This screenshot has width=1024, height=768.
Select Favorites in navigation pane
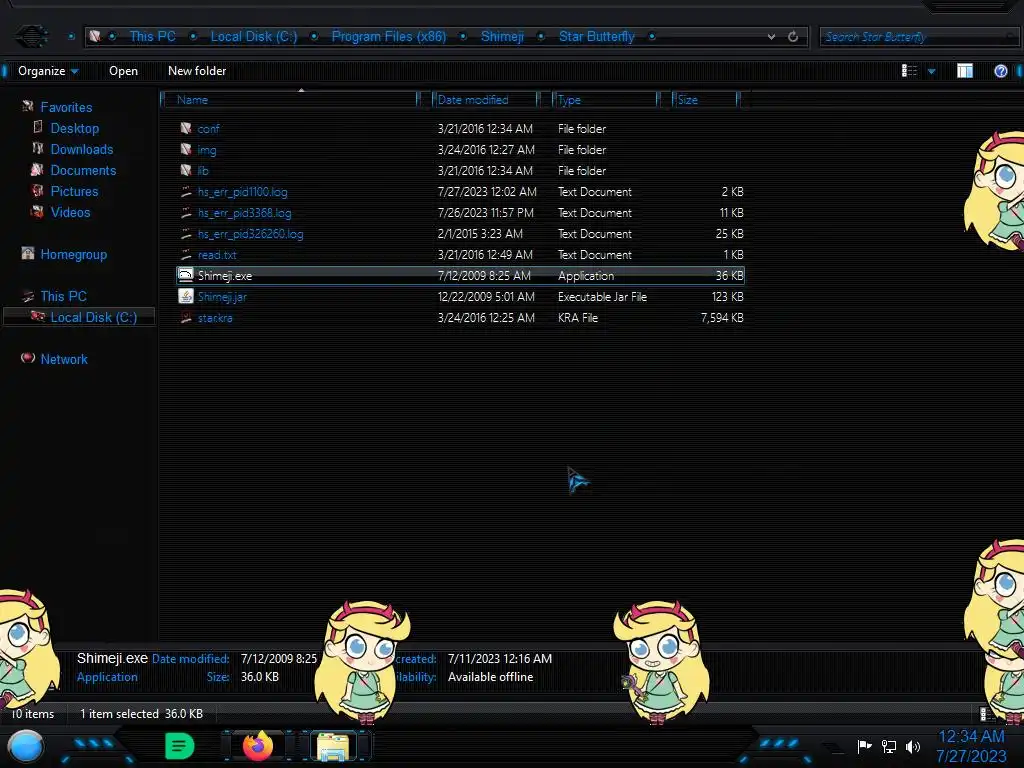(66, 107)
